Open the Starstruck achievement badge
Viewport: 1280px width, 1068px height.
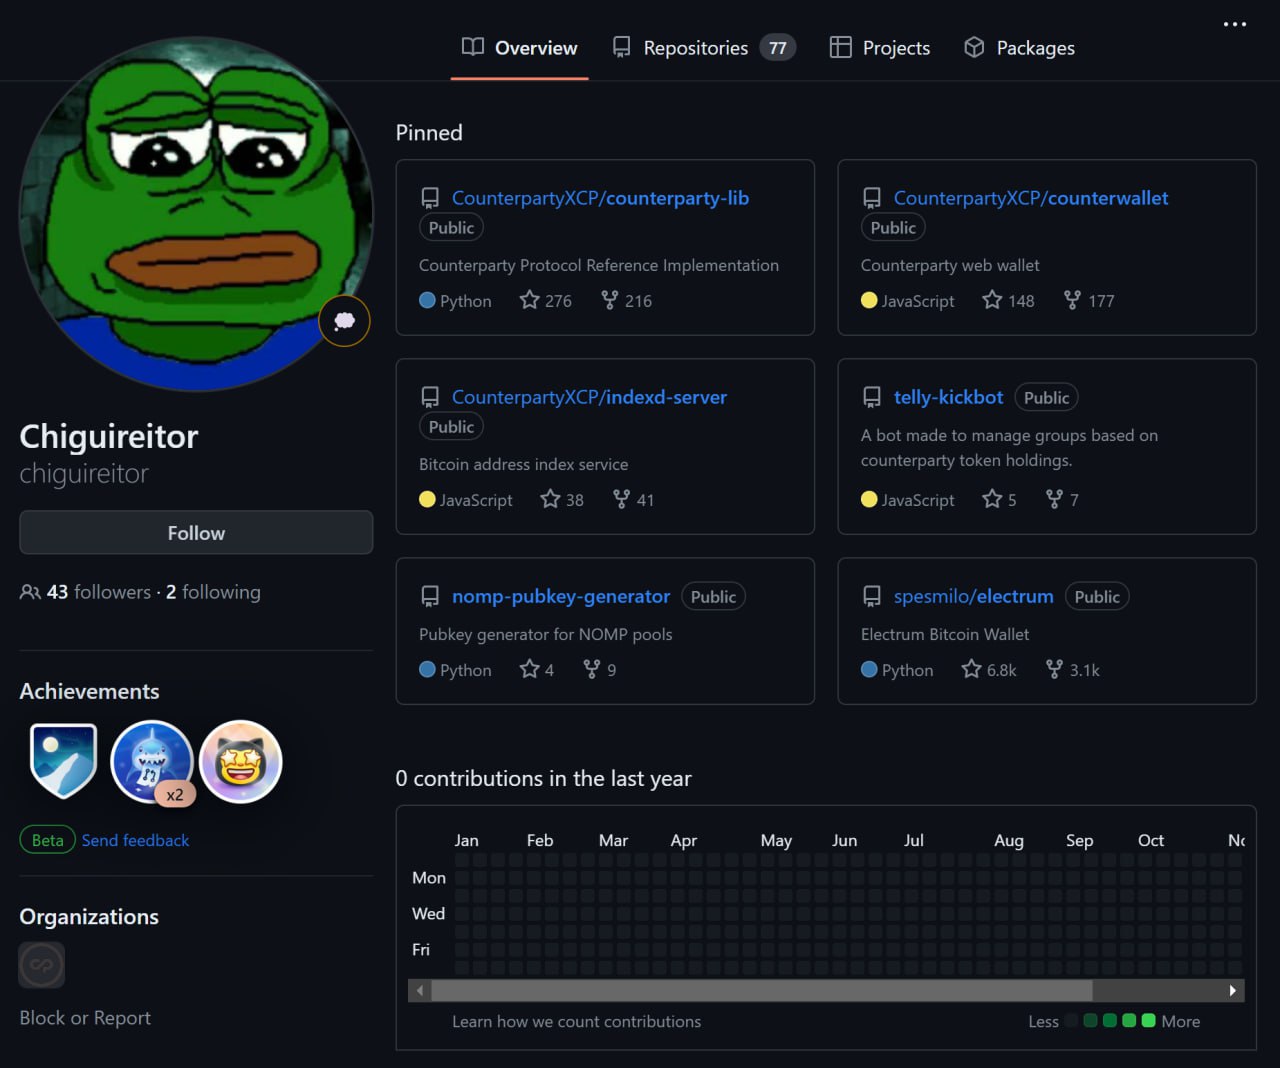(x=241, y=762)
